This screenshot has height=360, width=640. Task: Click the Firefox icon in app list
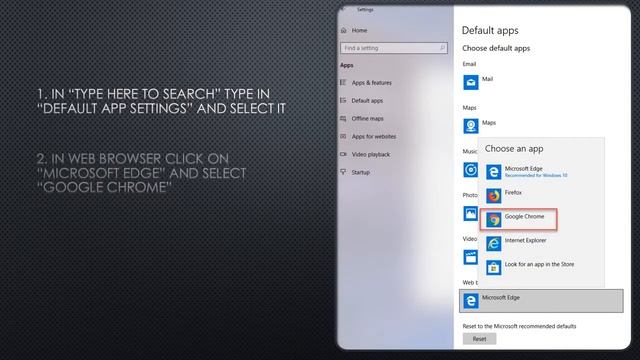coord(493,196)
